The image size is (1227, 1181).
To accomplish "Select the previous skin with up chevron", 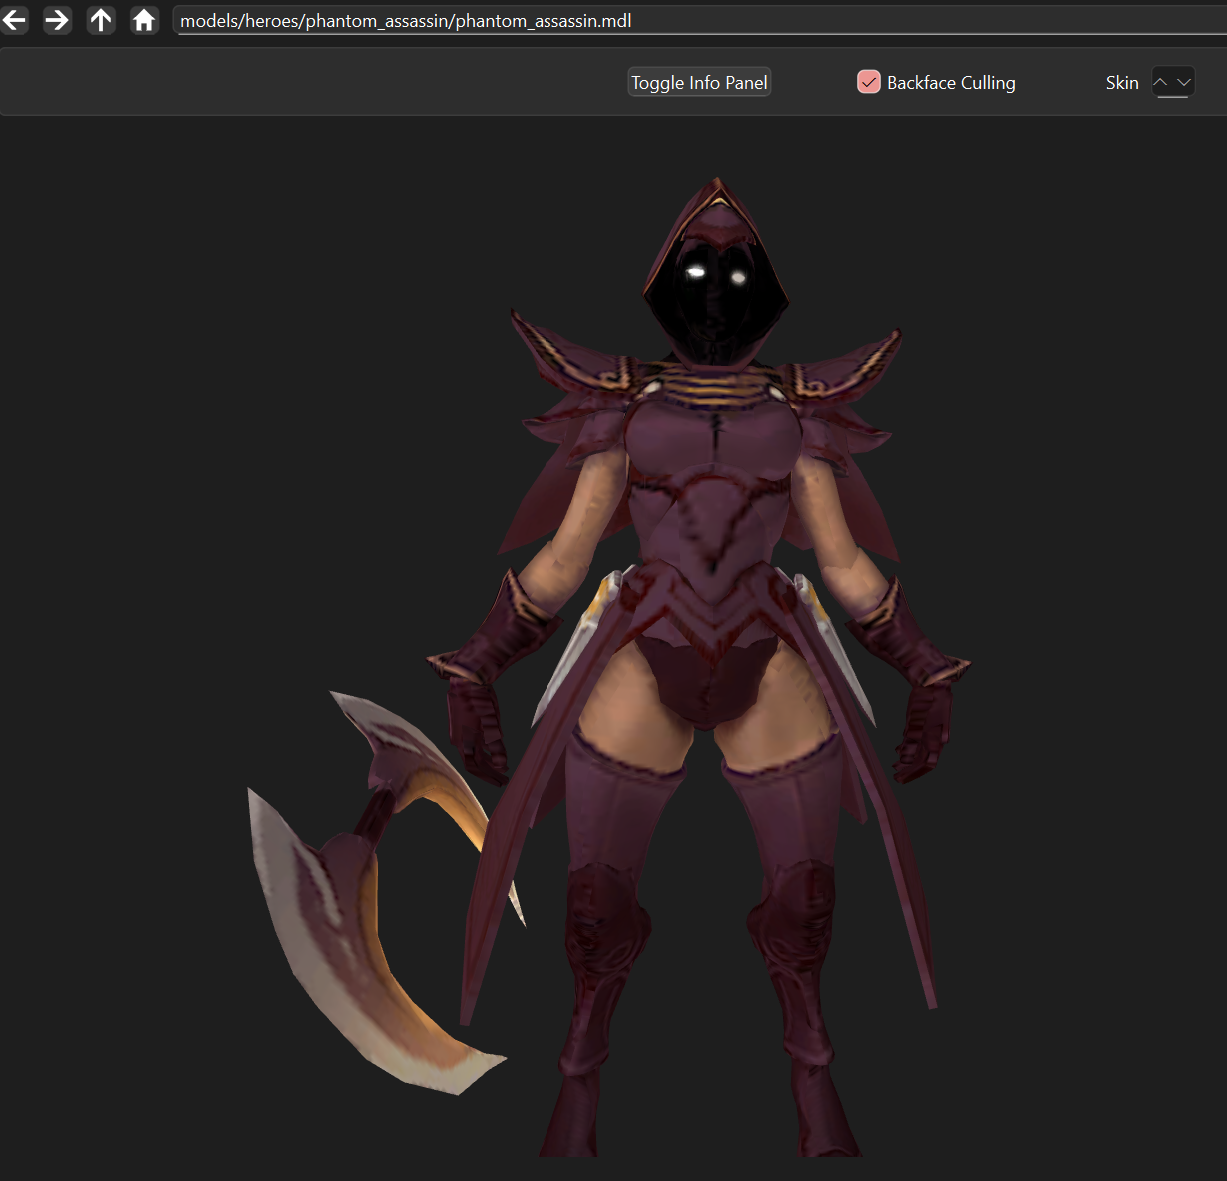I will point(1161,82).
